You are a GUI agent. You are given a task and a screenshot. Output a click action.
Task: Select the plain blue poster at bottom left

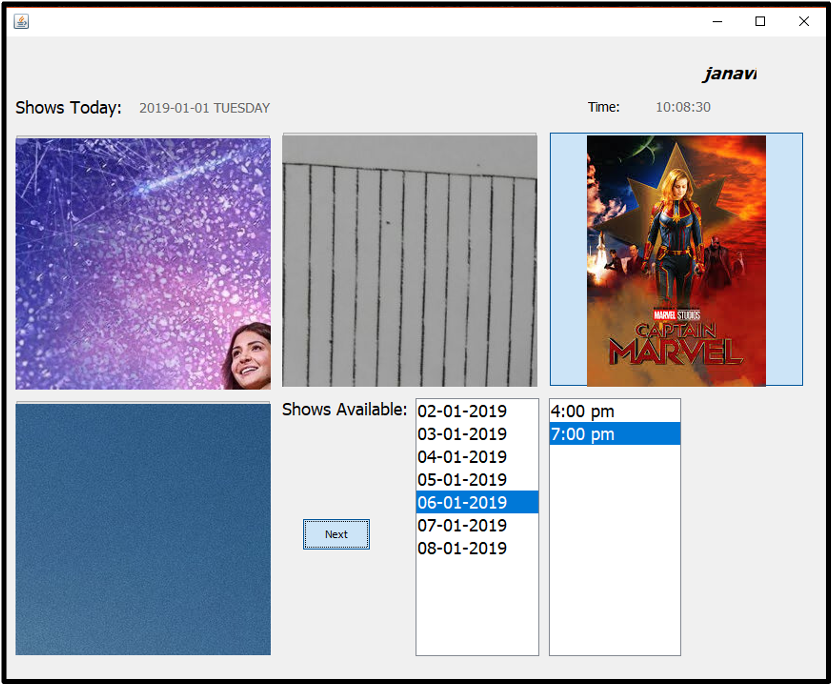pyautogui.click(x=142, y=527)
